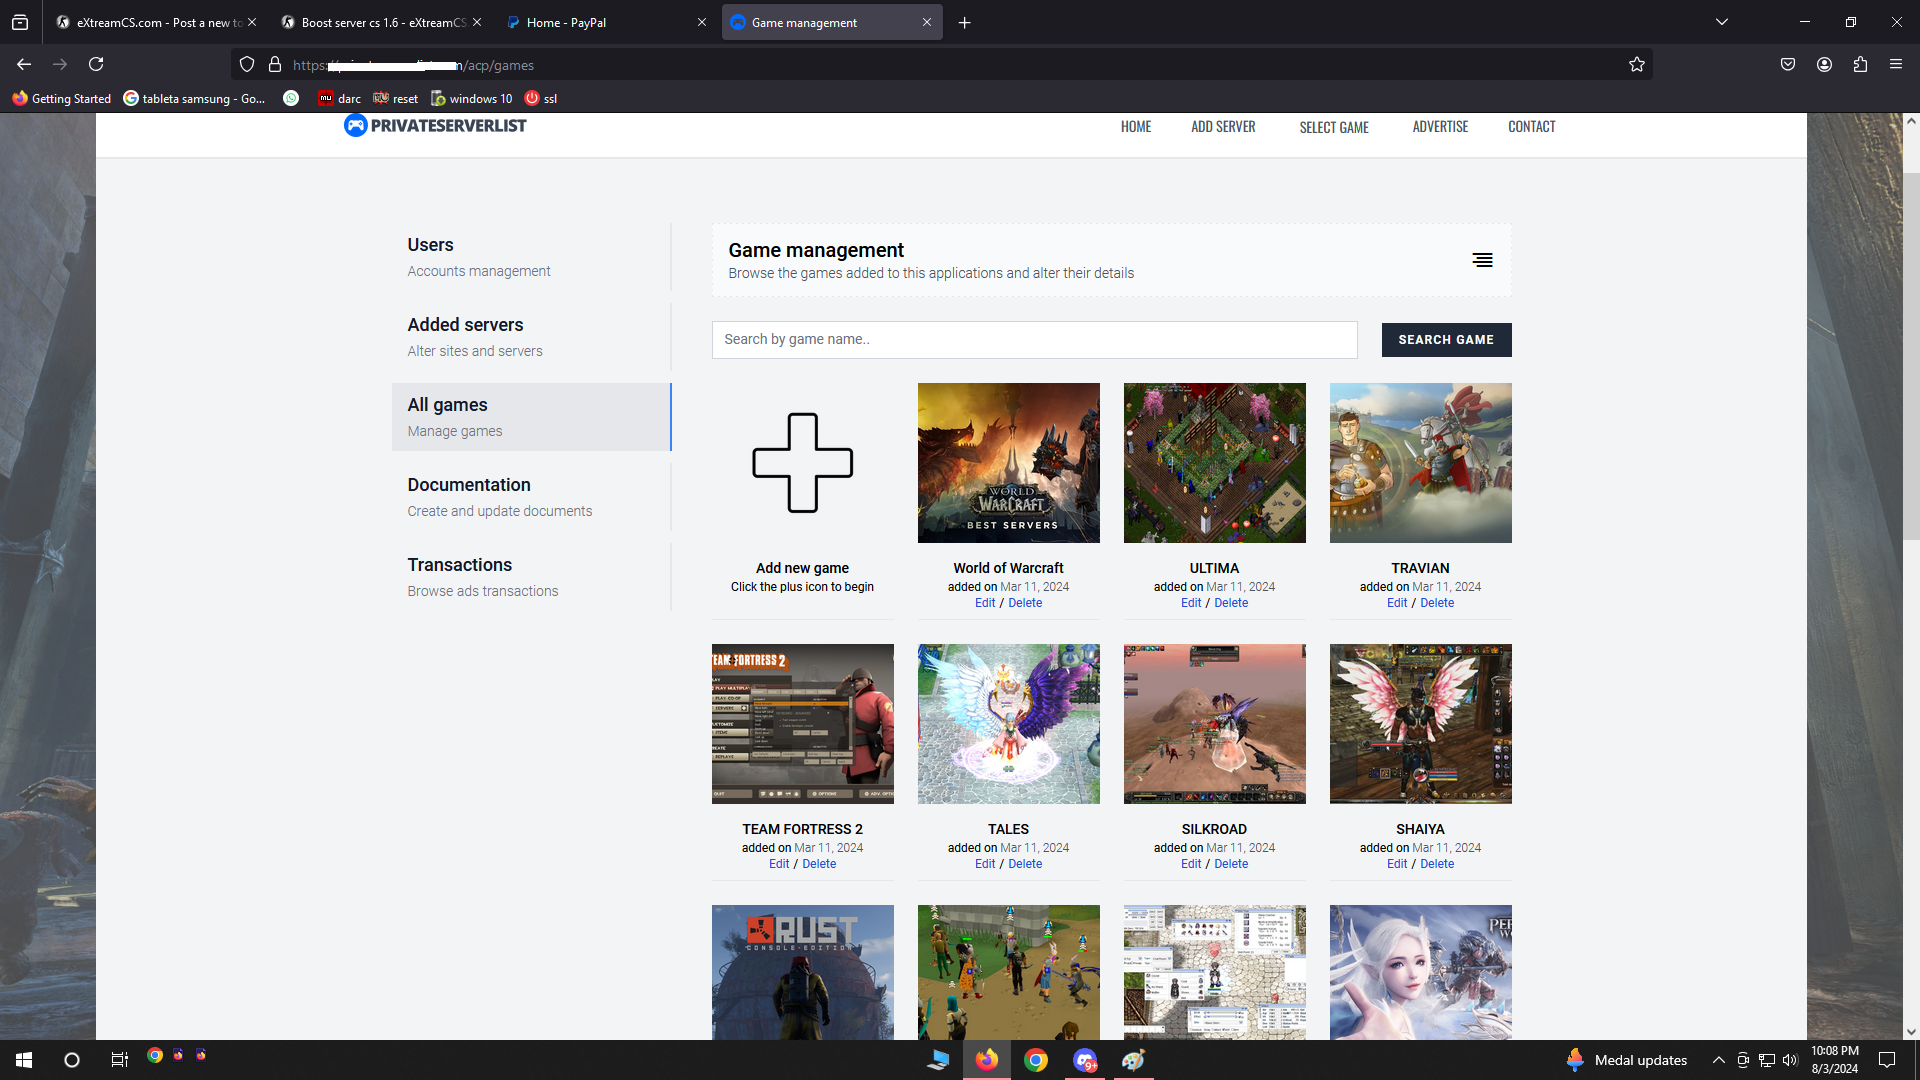
Task: Open the ULTIMA game thumbnail
Action: (x=1214, y=463)
